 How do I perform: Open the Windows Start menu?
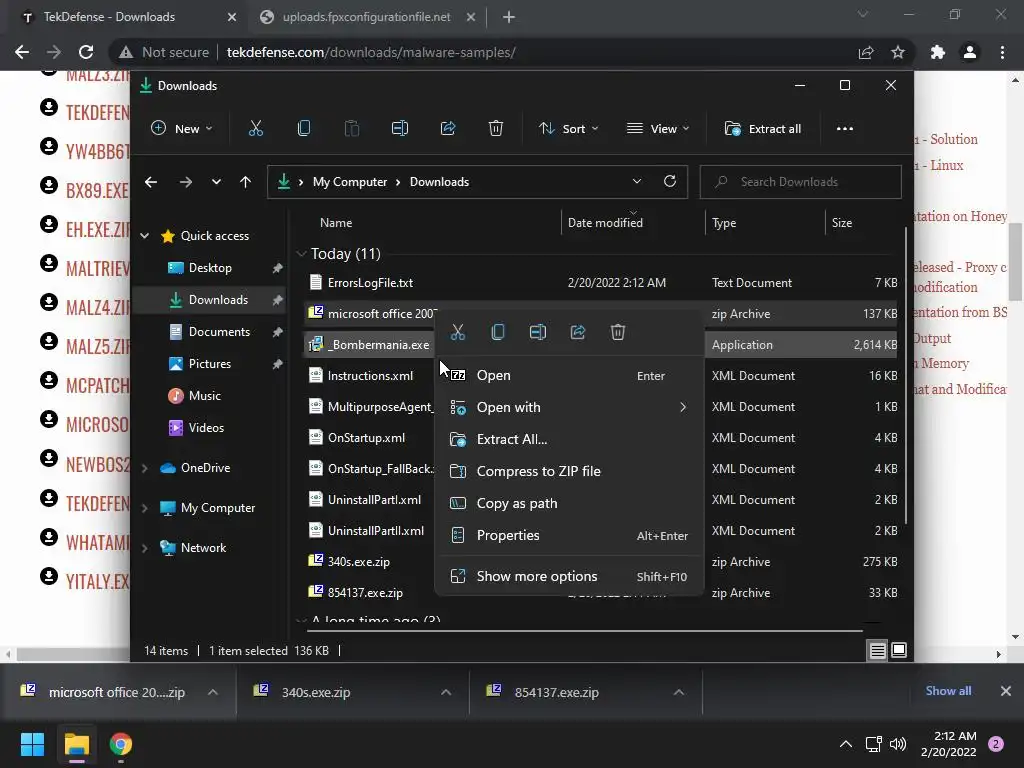(x=32, y=744)
